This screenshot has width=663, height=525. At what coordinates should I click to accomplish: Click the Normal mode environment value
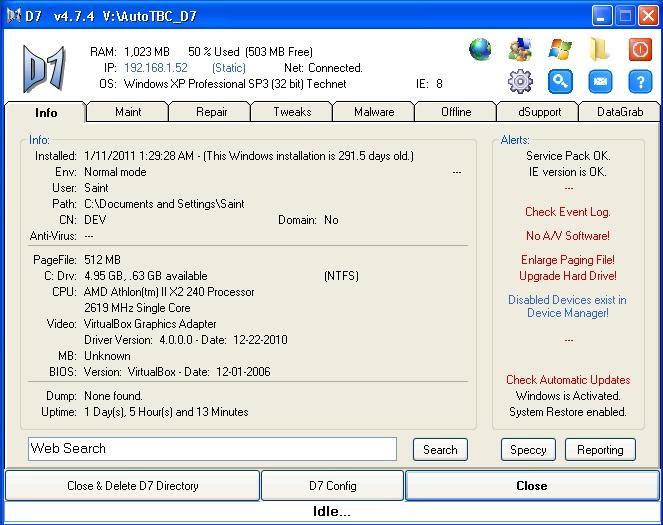pos(115,172)
